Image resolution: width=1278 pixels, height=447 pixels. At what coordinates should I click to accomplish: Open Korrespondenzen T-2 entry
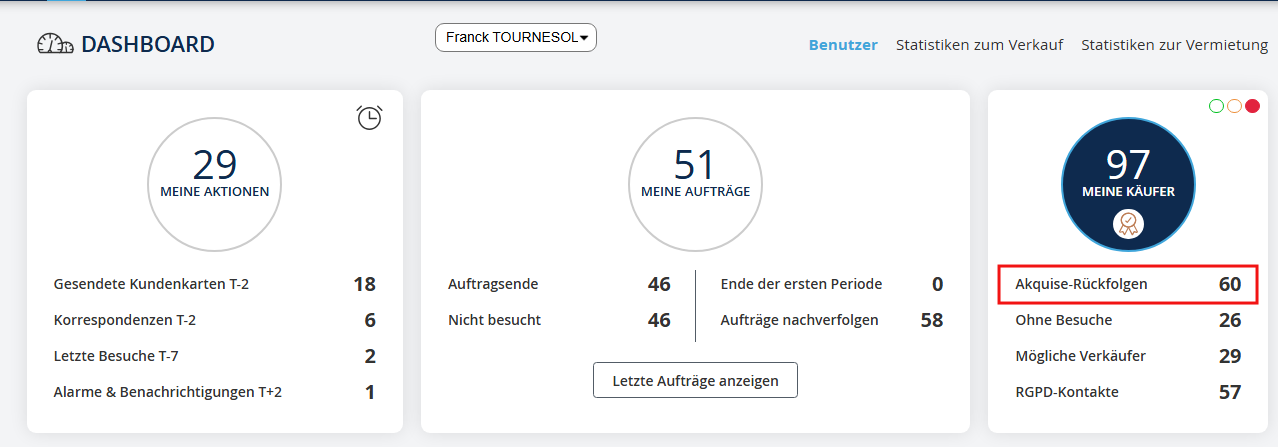point(124,320)
